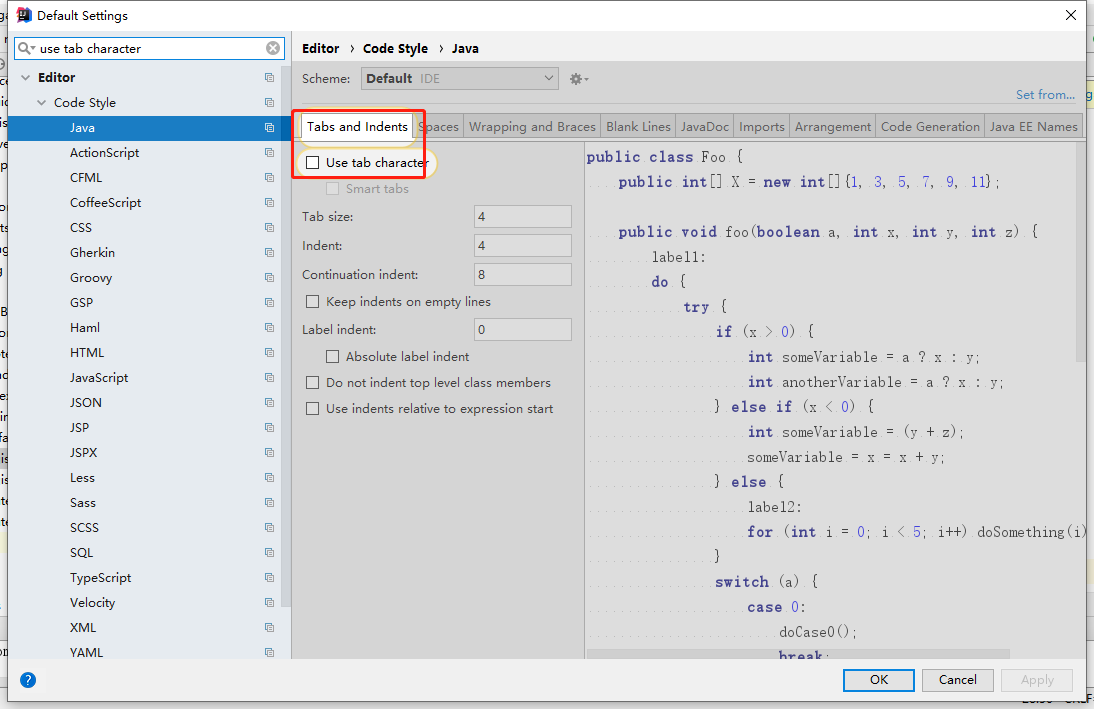Switch to the Tabs and Indents tab
This screenshot has width=1094, height=709.
click(357, 126)
